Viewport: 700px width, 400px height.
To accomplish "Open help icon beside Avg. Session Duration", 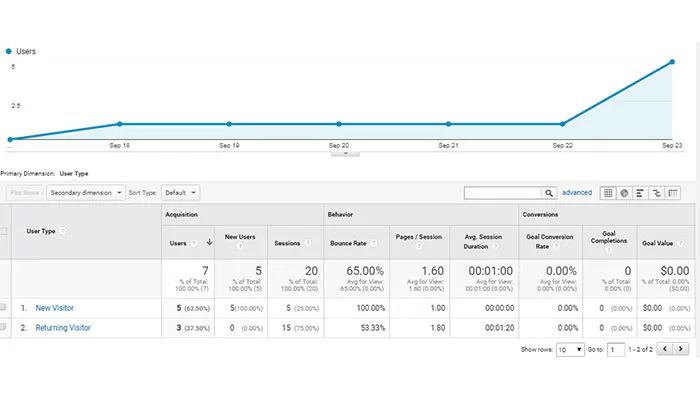I will point(496,246).
